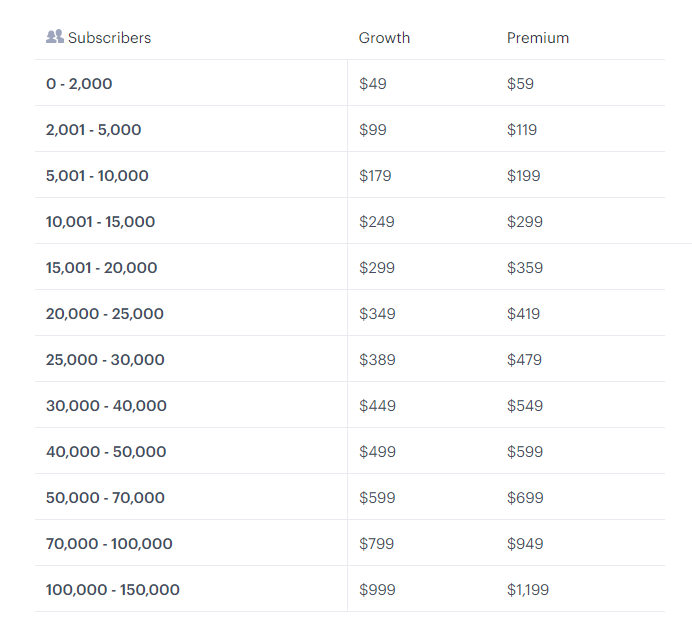Viewport: 692px width, 625px height.
Task: Click the subscribers people icon
Action: coord(55,37)
